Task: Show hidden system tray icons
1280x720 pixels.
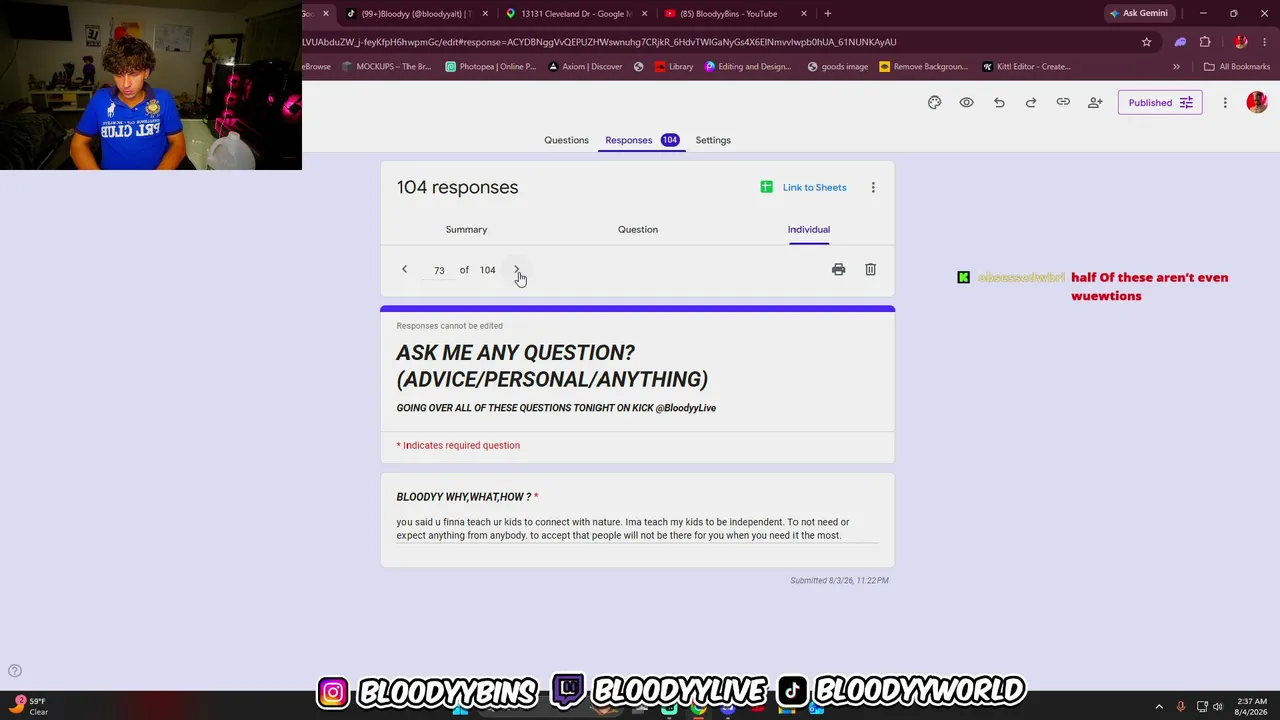Action: pyautogui.click(x=1159, y=706)
